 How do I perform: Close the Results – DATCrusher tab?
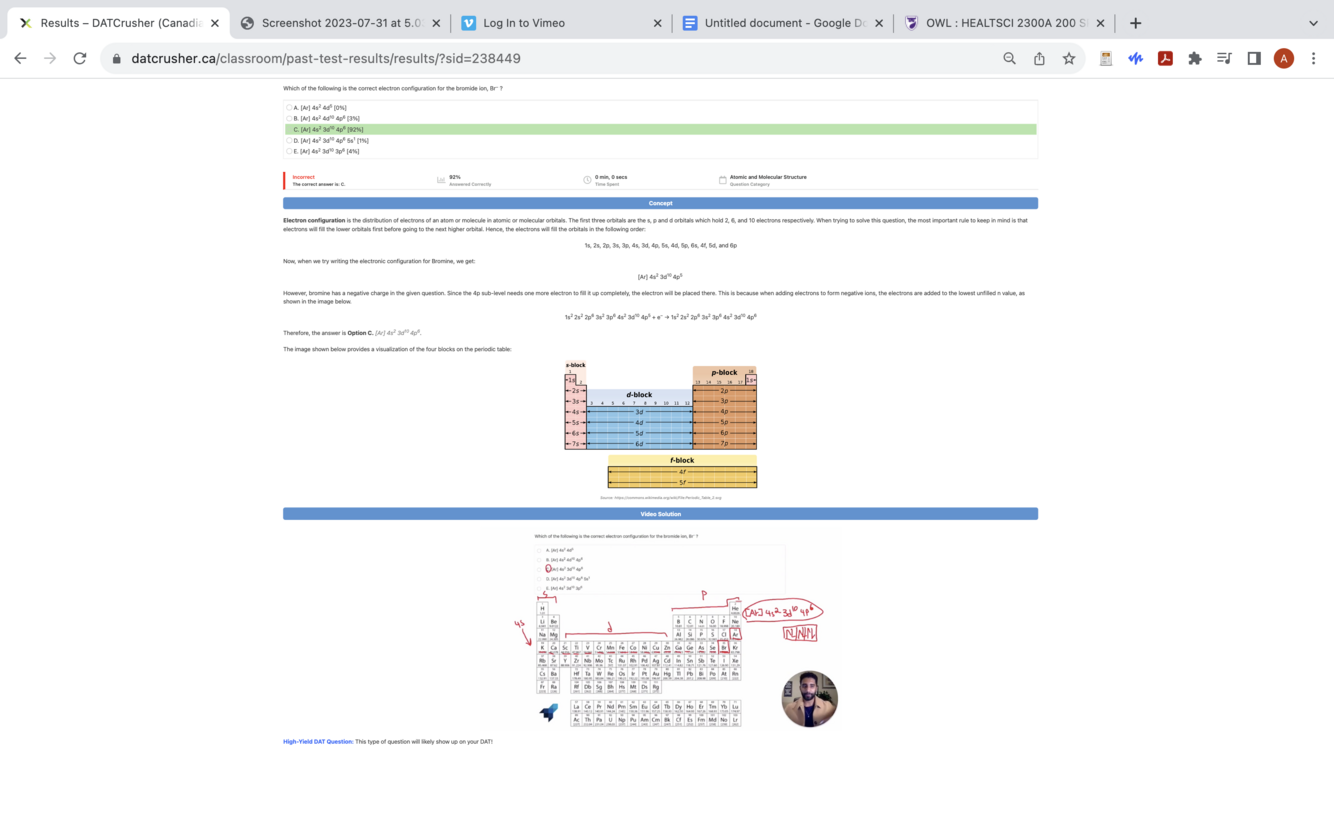tap(214, 23)
